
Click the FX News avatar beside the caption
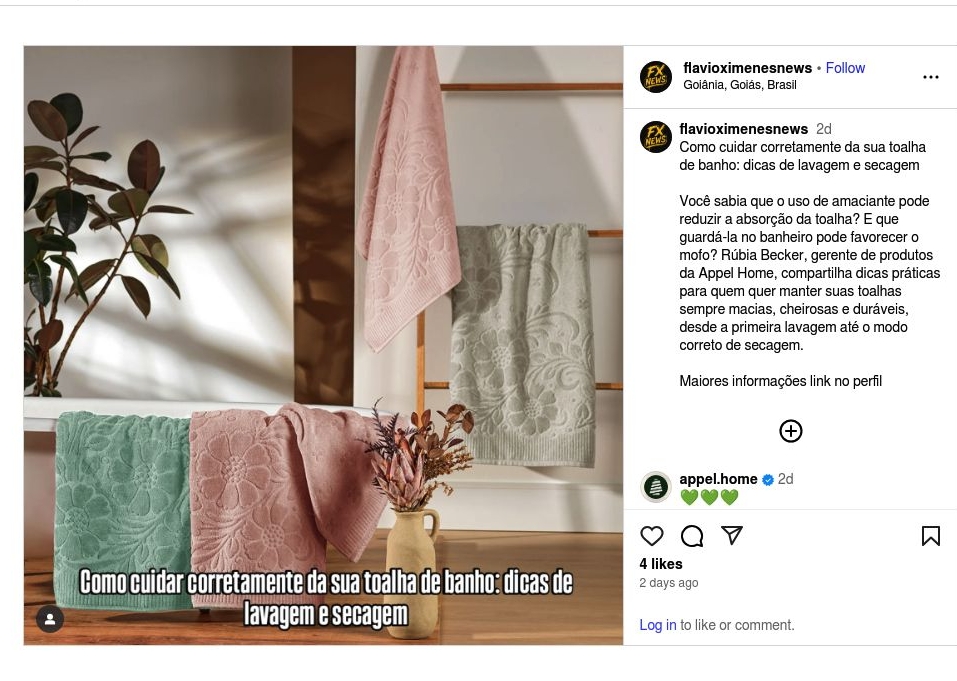tap(655, 137)
